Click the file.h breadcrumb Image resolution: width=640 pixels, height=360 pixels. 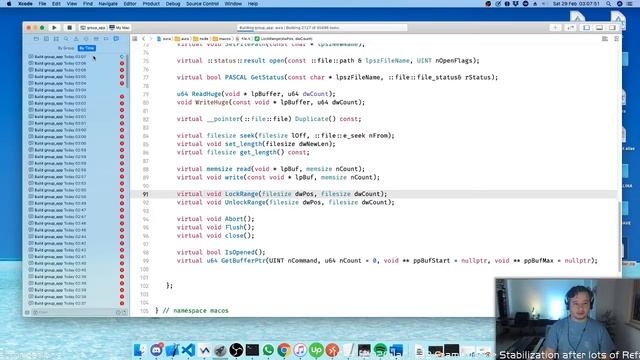pyautogui.click(x=243, y=39)
